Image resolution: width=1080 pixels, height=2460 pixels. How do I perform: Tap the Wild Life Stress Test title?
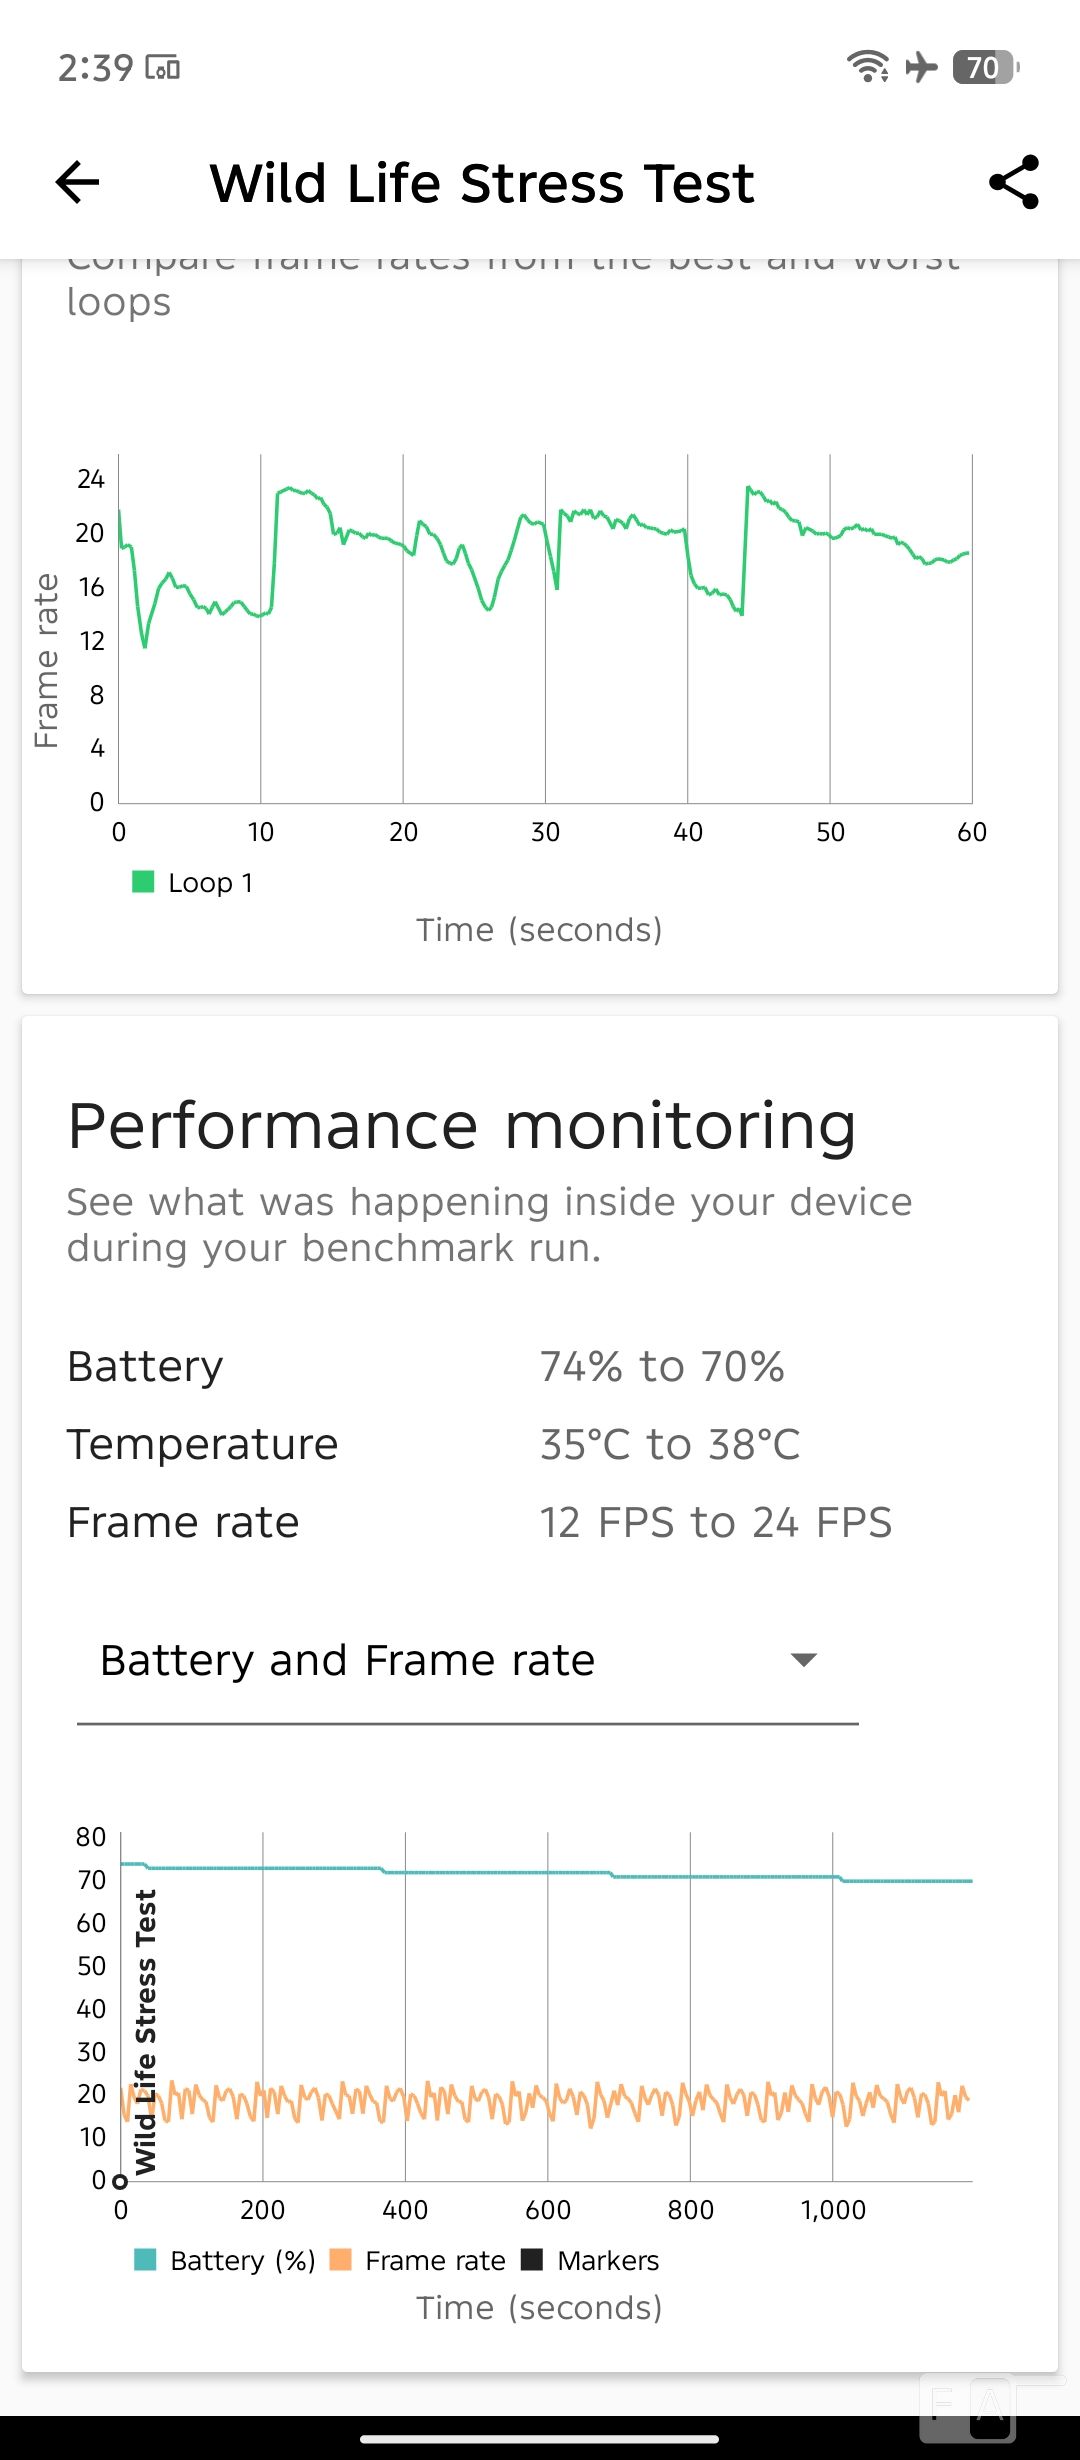pos(481,183)
